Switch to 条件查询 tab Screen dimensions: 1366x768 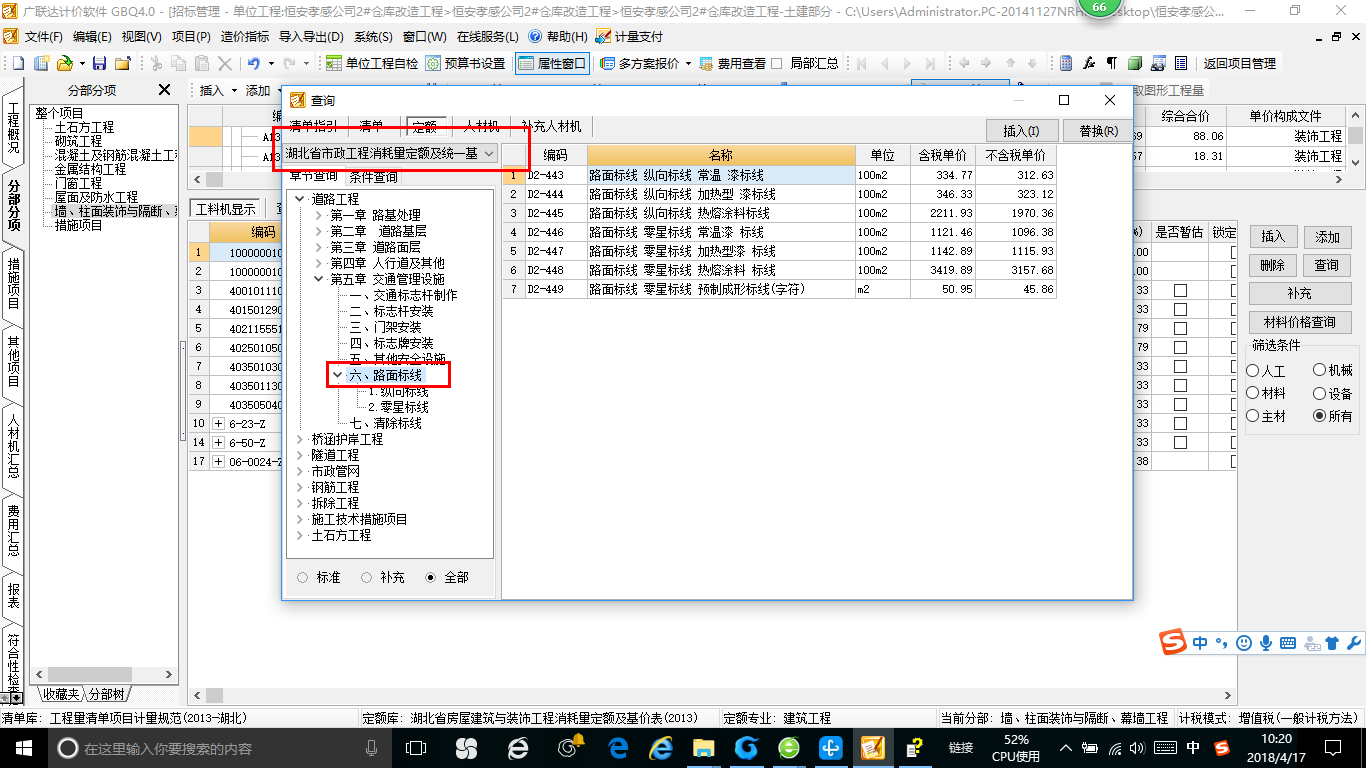coord(372,177)
